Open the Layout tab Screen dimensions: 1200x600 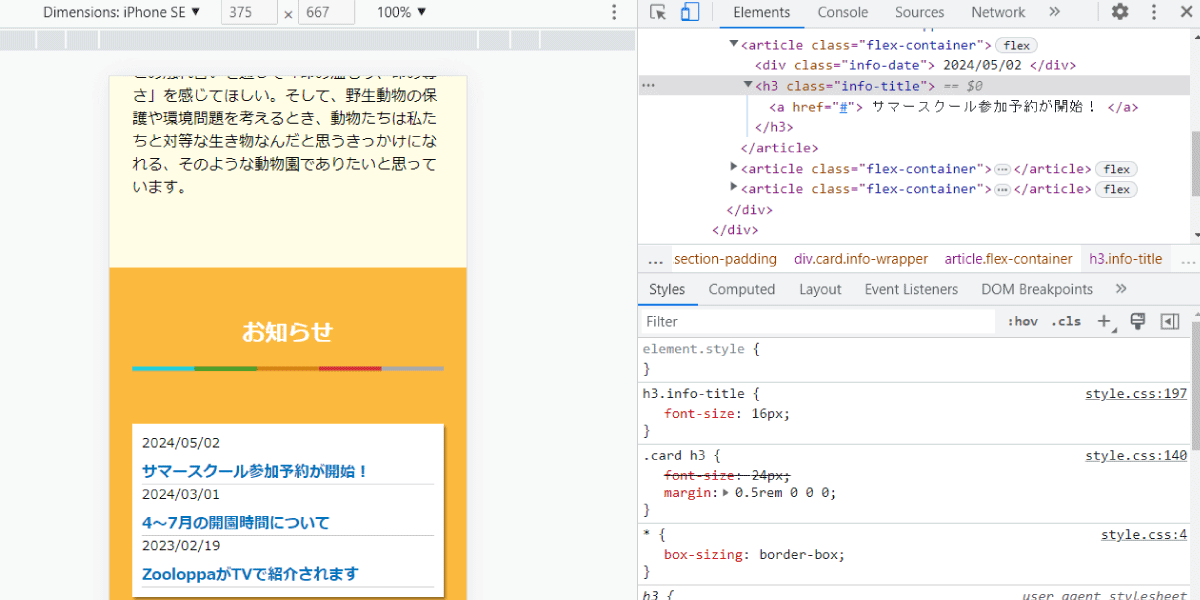pos(820,289)
